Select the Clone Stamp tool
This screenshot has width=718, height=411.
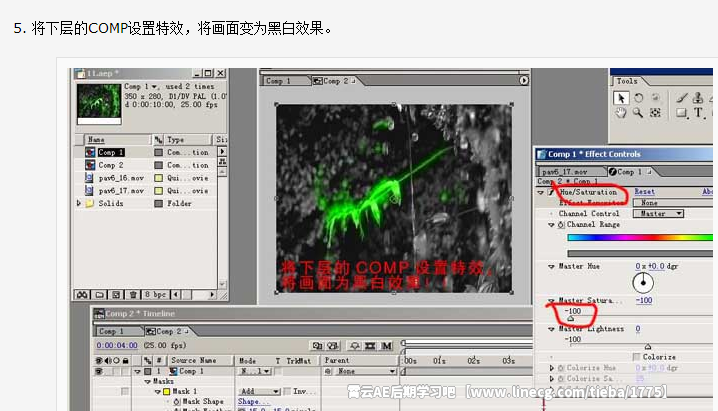tap(698, 97)
